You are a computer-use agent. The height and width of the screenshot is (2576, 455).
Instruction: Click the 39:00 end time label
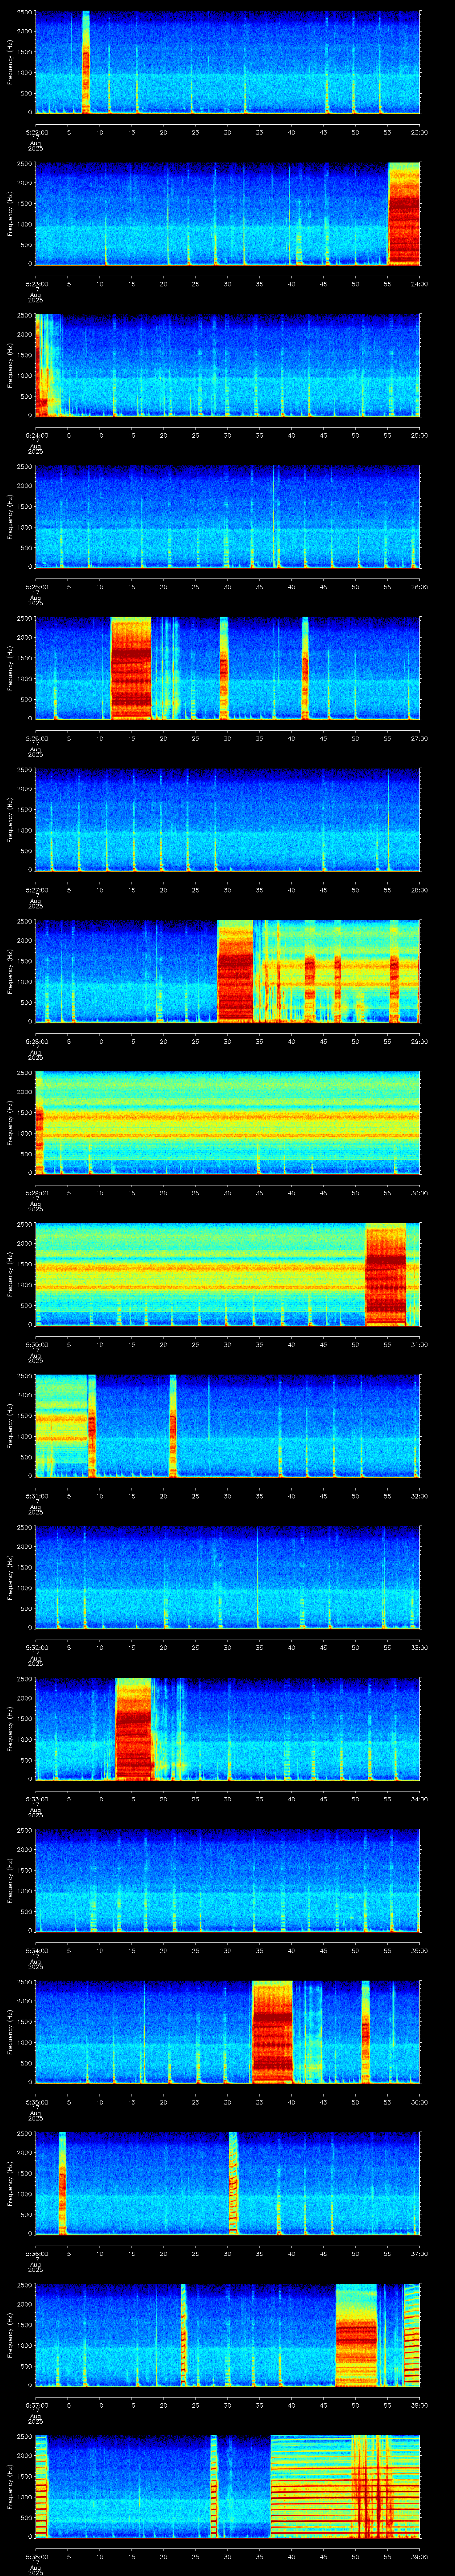click(x=419, y=2556)
